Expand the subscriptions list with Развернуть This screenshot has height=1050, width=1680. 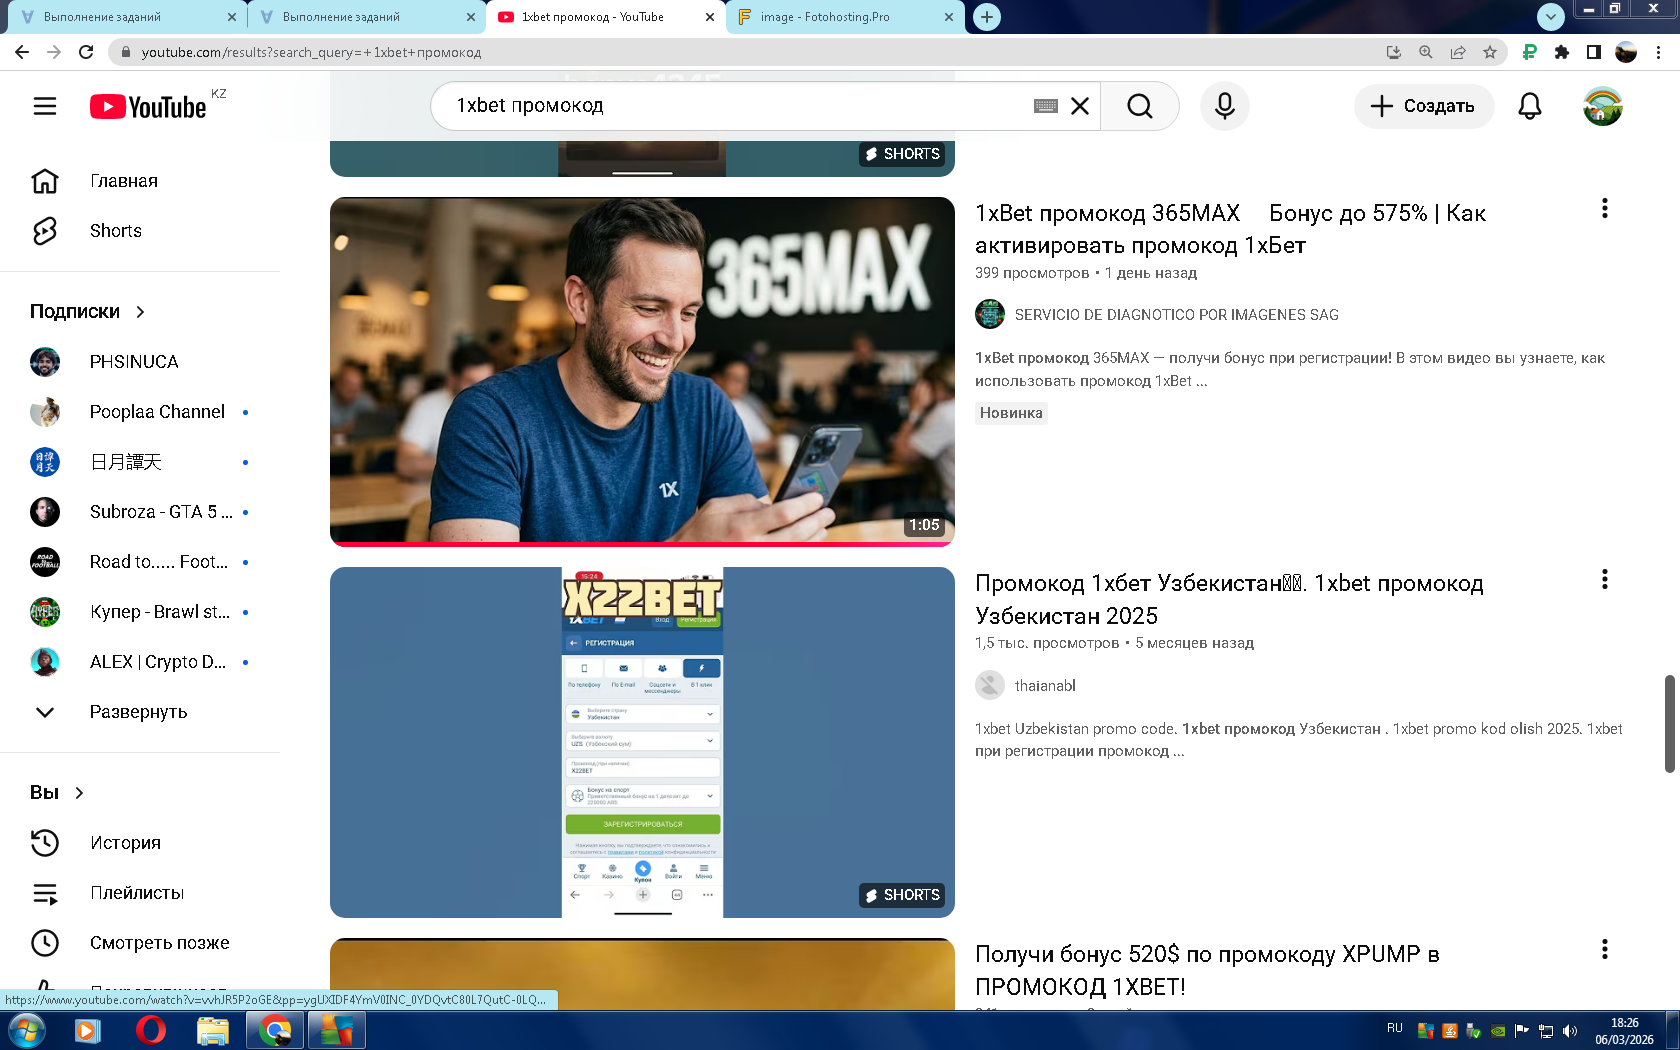point(138,712)
